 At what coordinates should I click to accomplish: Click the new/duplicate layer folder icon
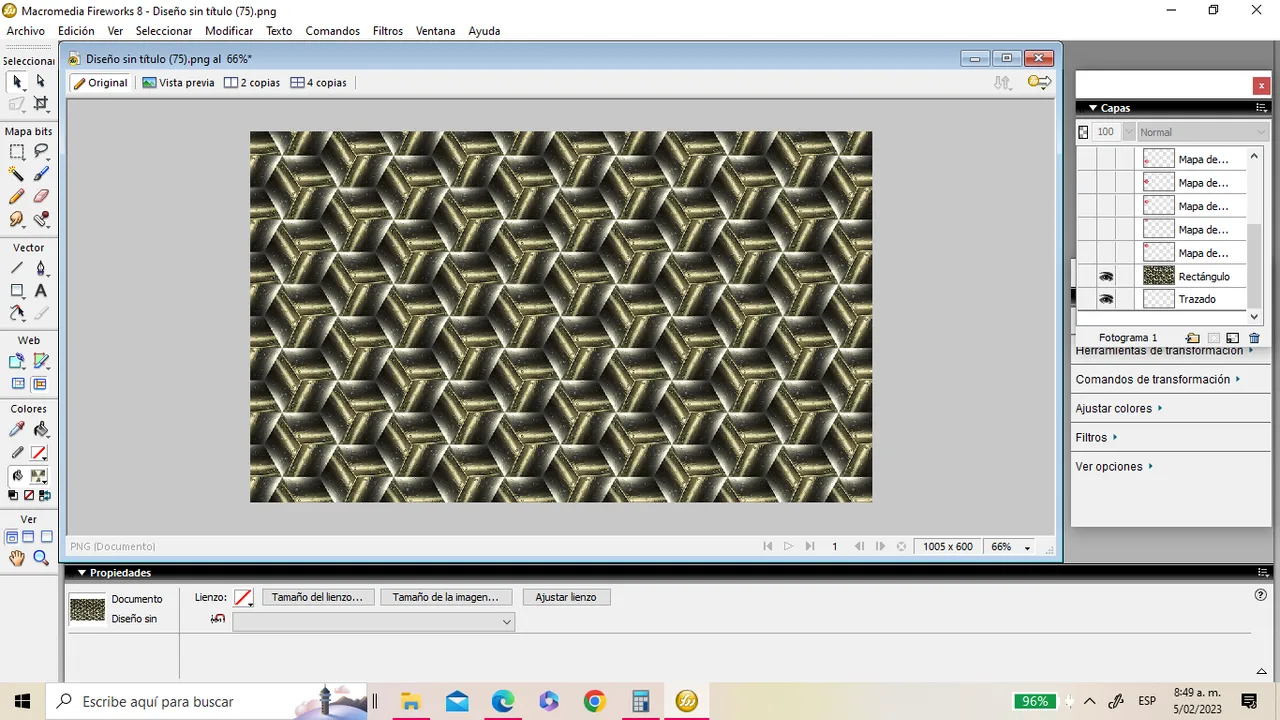point(1192,339)
